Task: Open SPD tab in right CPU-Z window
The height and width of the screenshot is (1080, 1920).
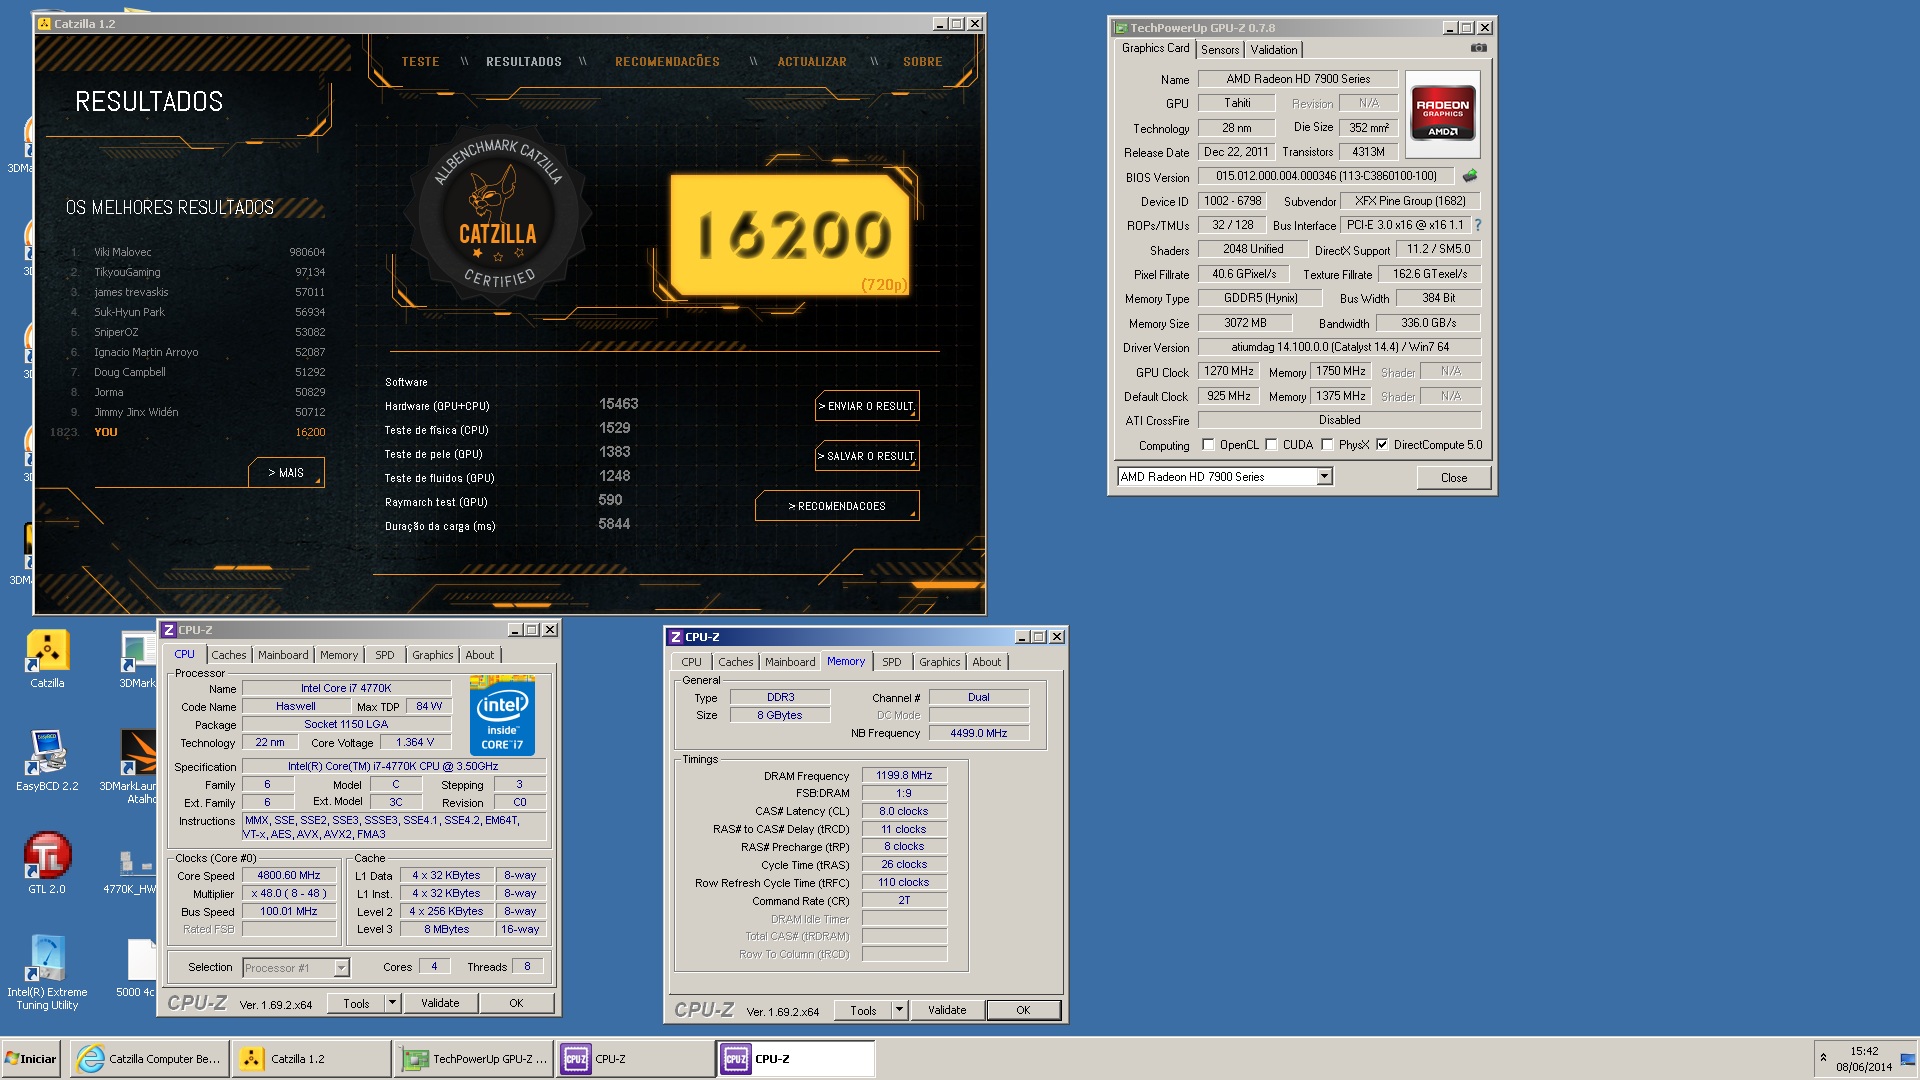Action: click(891, 662)
